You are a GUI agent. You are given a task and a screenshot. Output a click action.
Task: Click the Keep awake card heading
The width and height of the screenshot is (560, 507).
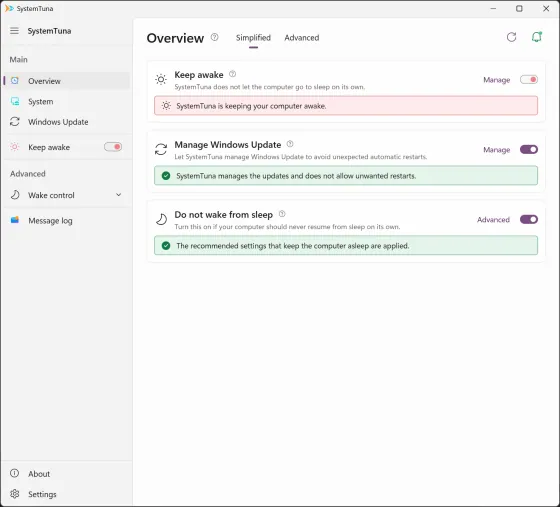coord(199,75)
